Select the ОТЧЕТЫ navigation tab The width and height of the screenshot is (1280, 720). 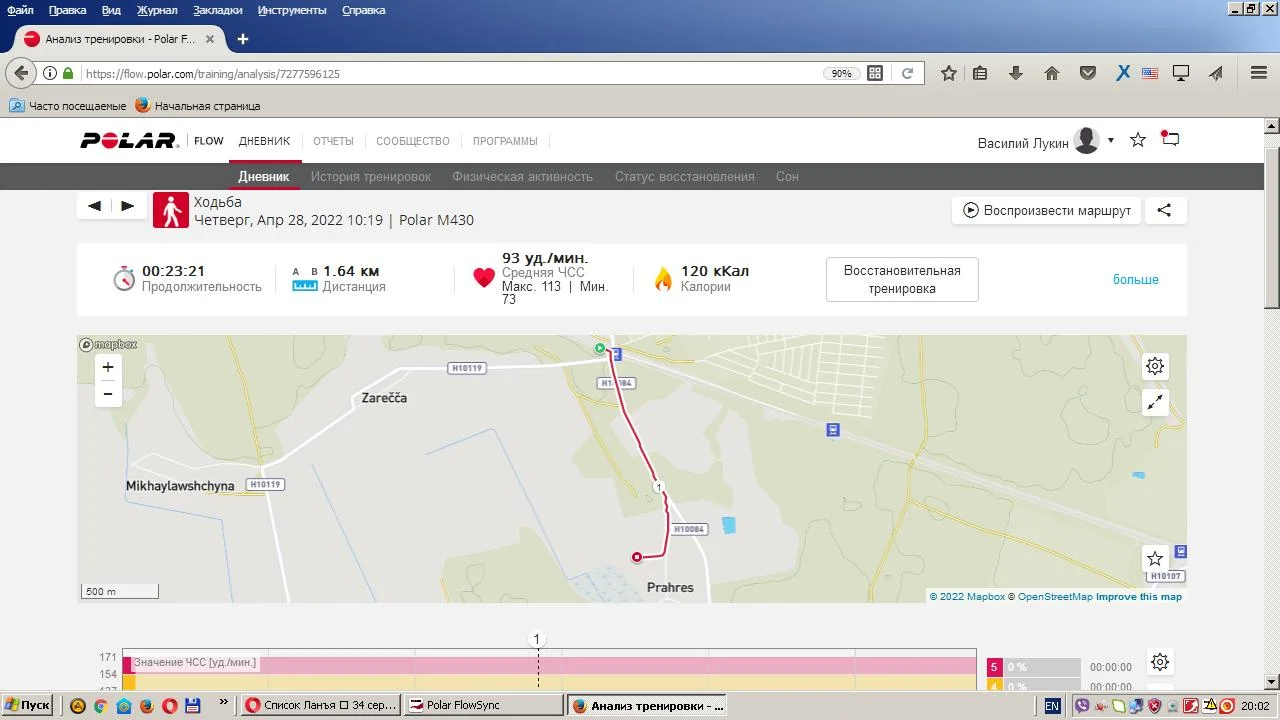click(334, 141)
